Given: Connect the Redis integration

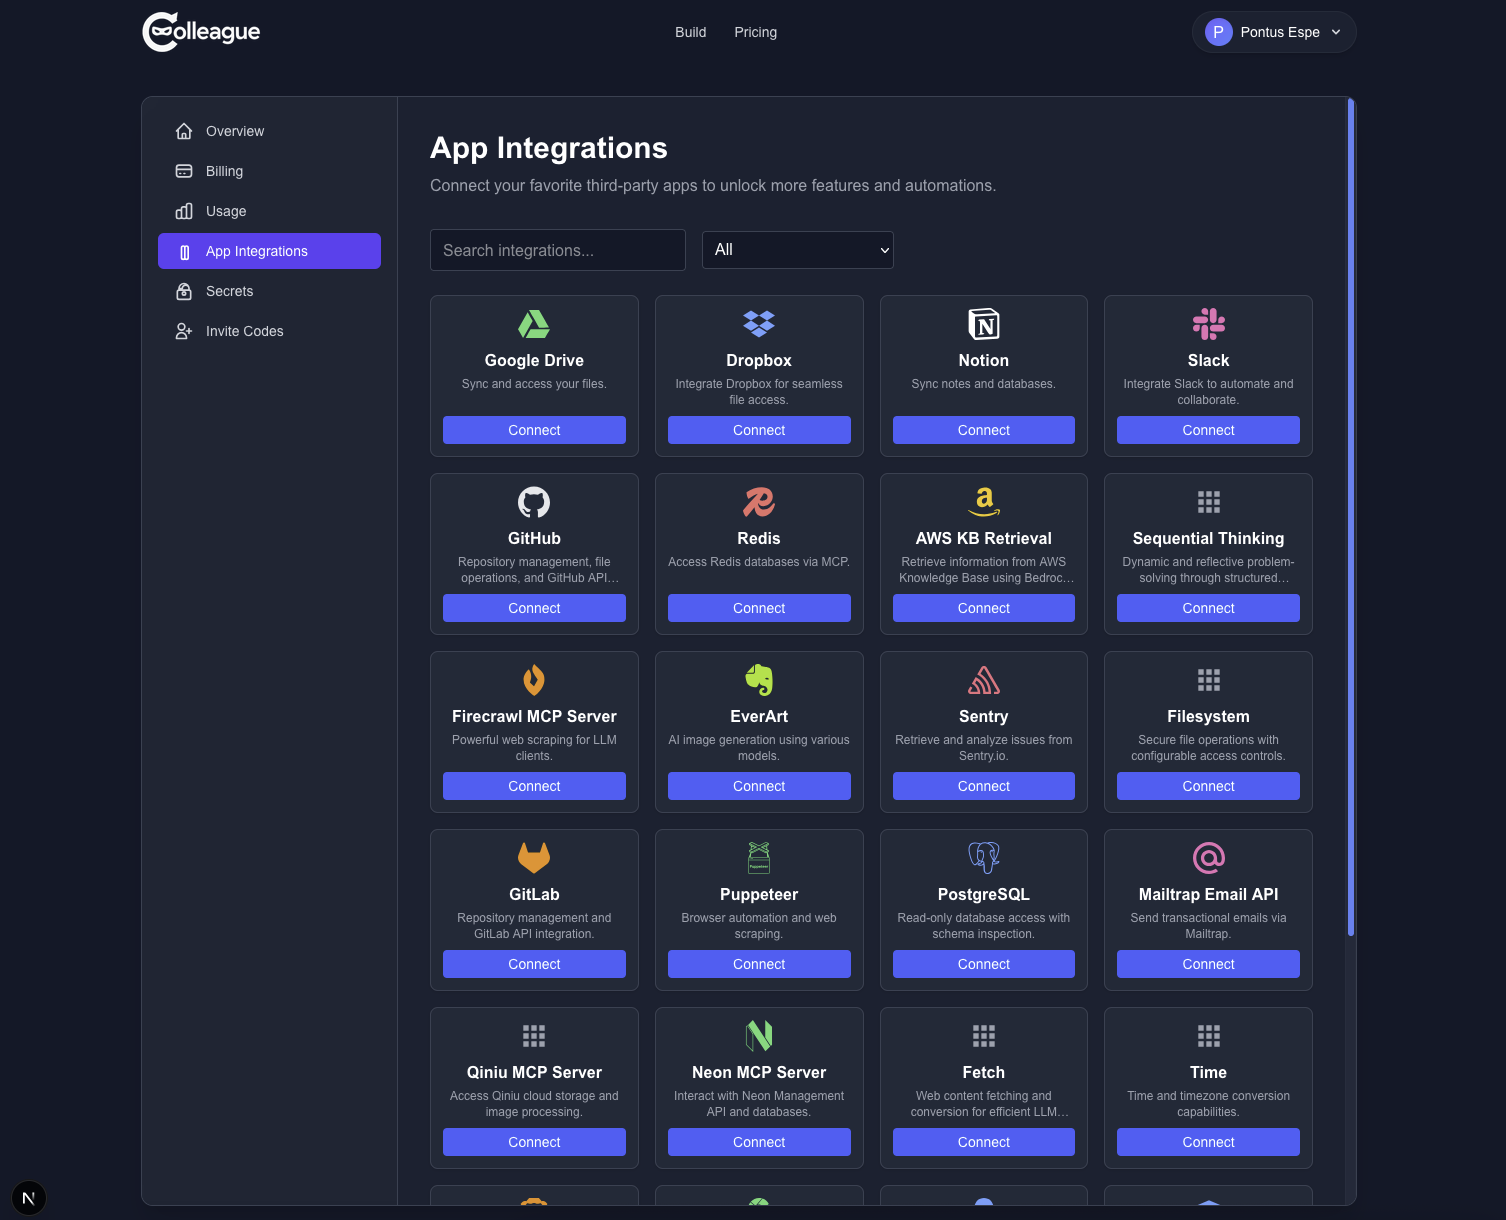Looking at the screenshot, I should (759, 608).
